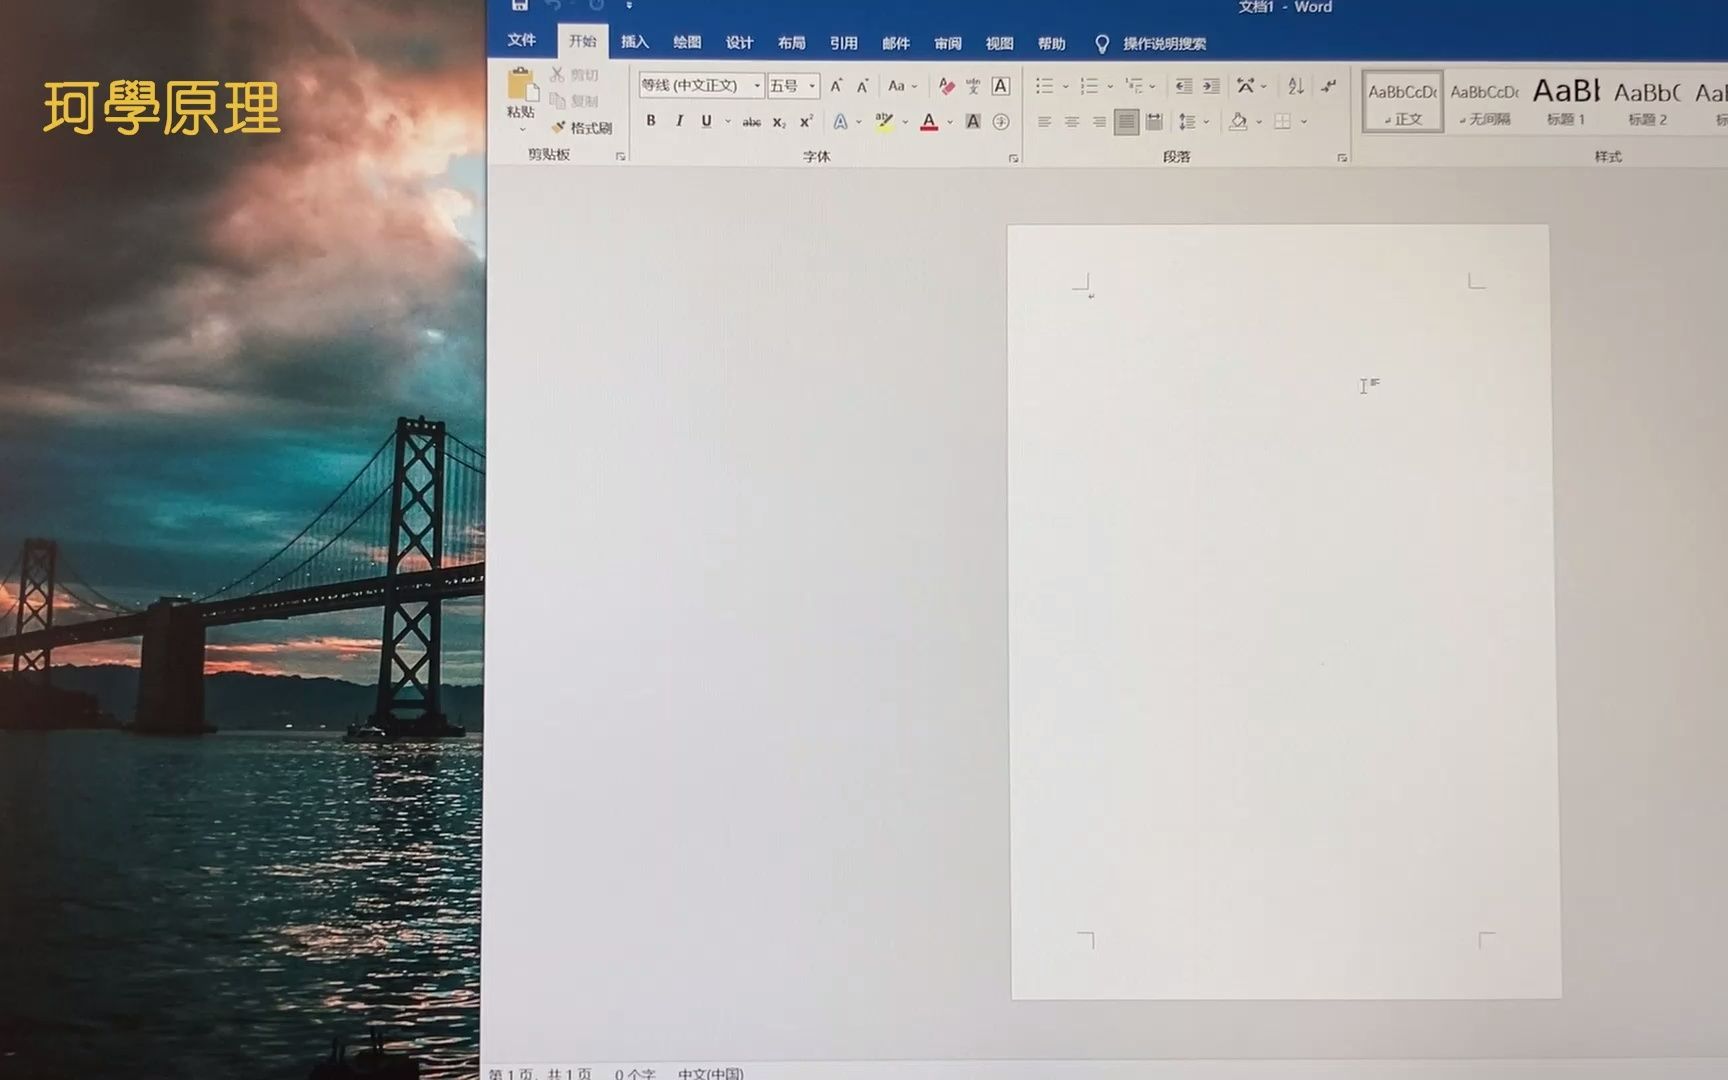Open the font size dropdown

point(813,86)
